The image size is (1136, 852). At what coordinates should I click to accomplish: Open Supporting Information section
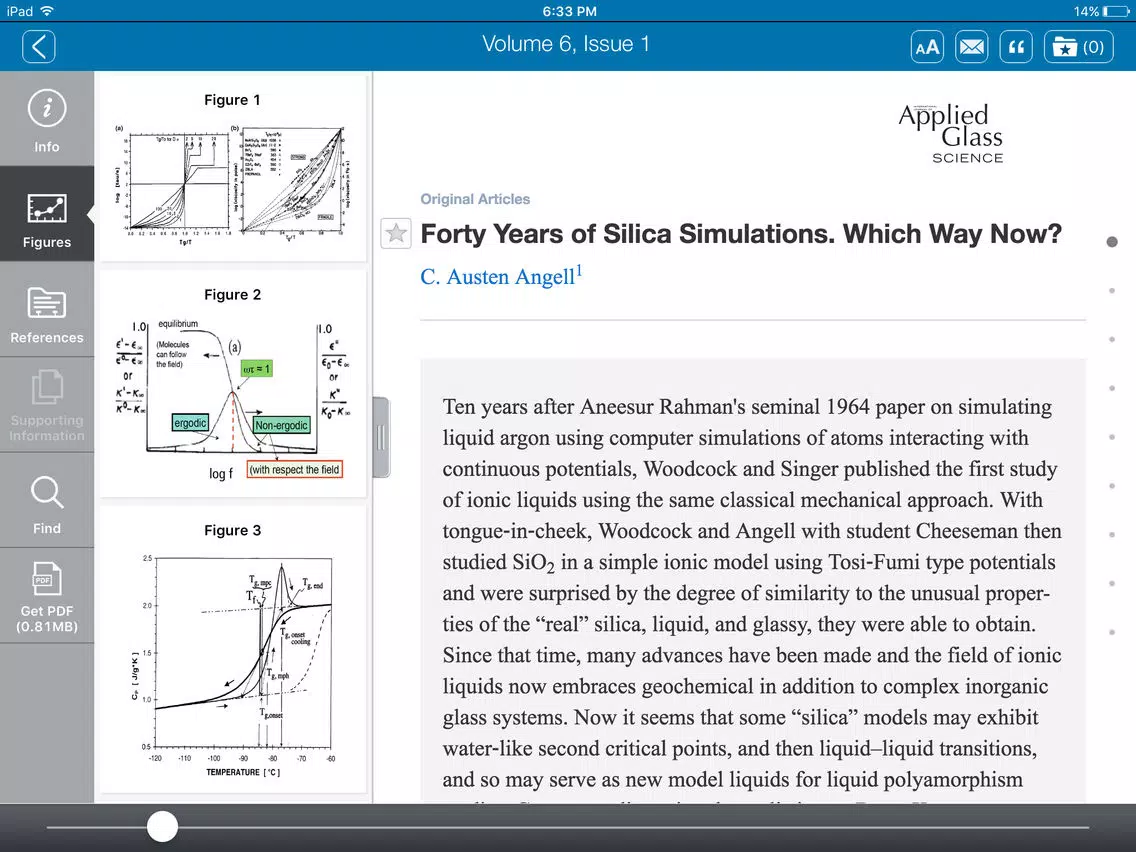pyautogui.click(x=47, y=405)
